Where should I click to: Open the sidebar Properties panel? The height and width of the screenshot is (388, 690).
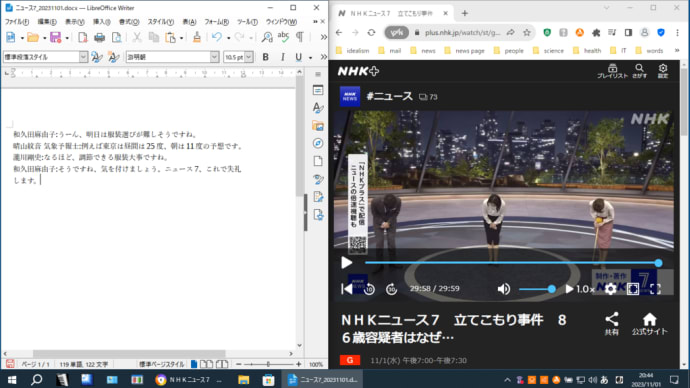(x=318, y=90)
